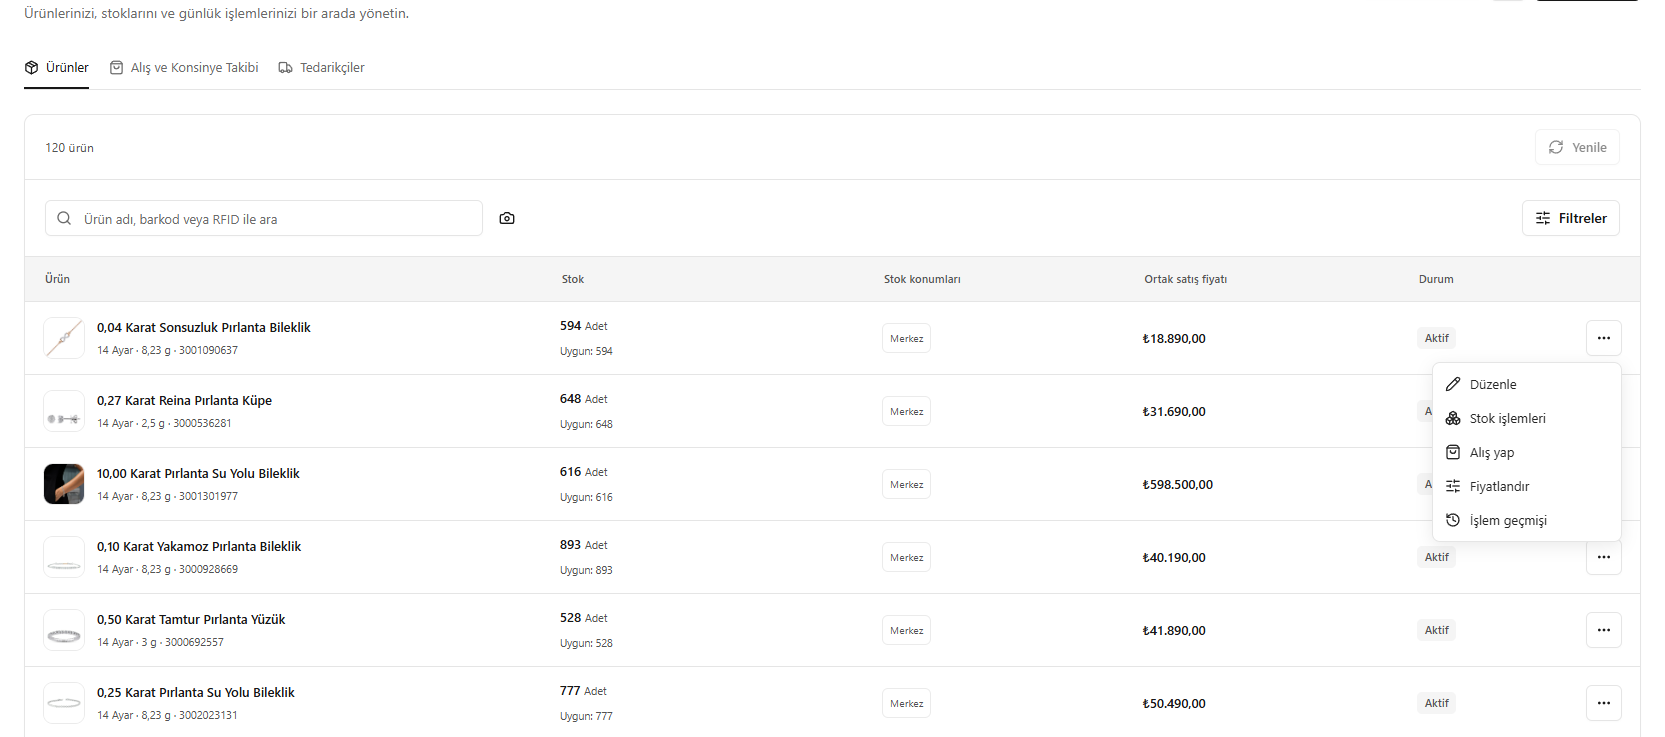Screen dimensions: 1665x737
Task: Open more options for Yakamoz Pırlanta Bileklik
Action: (1603, 558)
